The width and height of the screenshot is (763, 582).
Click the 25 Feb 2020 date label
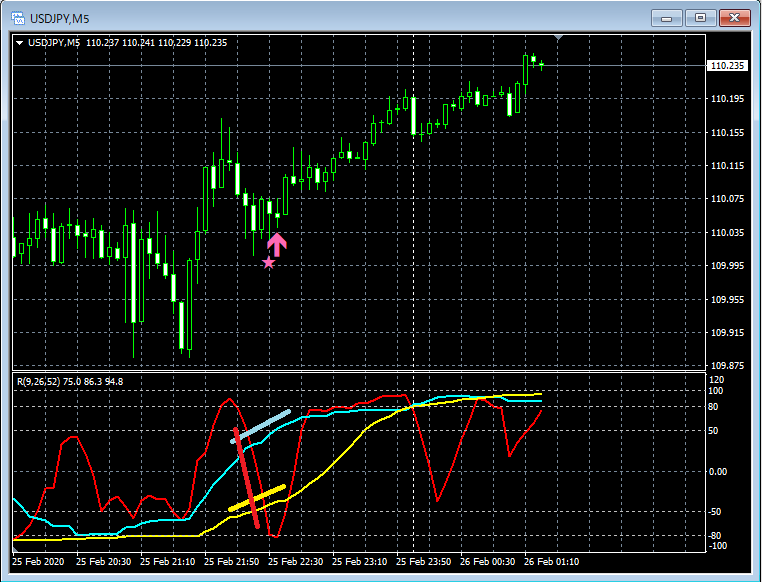(x=38, y=562)
